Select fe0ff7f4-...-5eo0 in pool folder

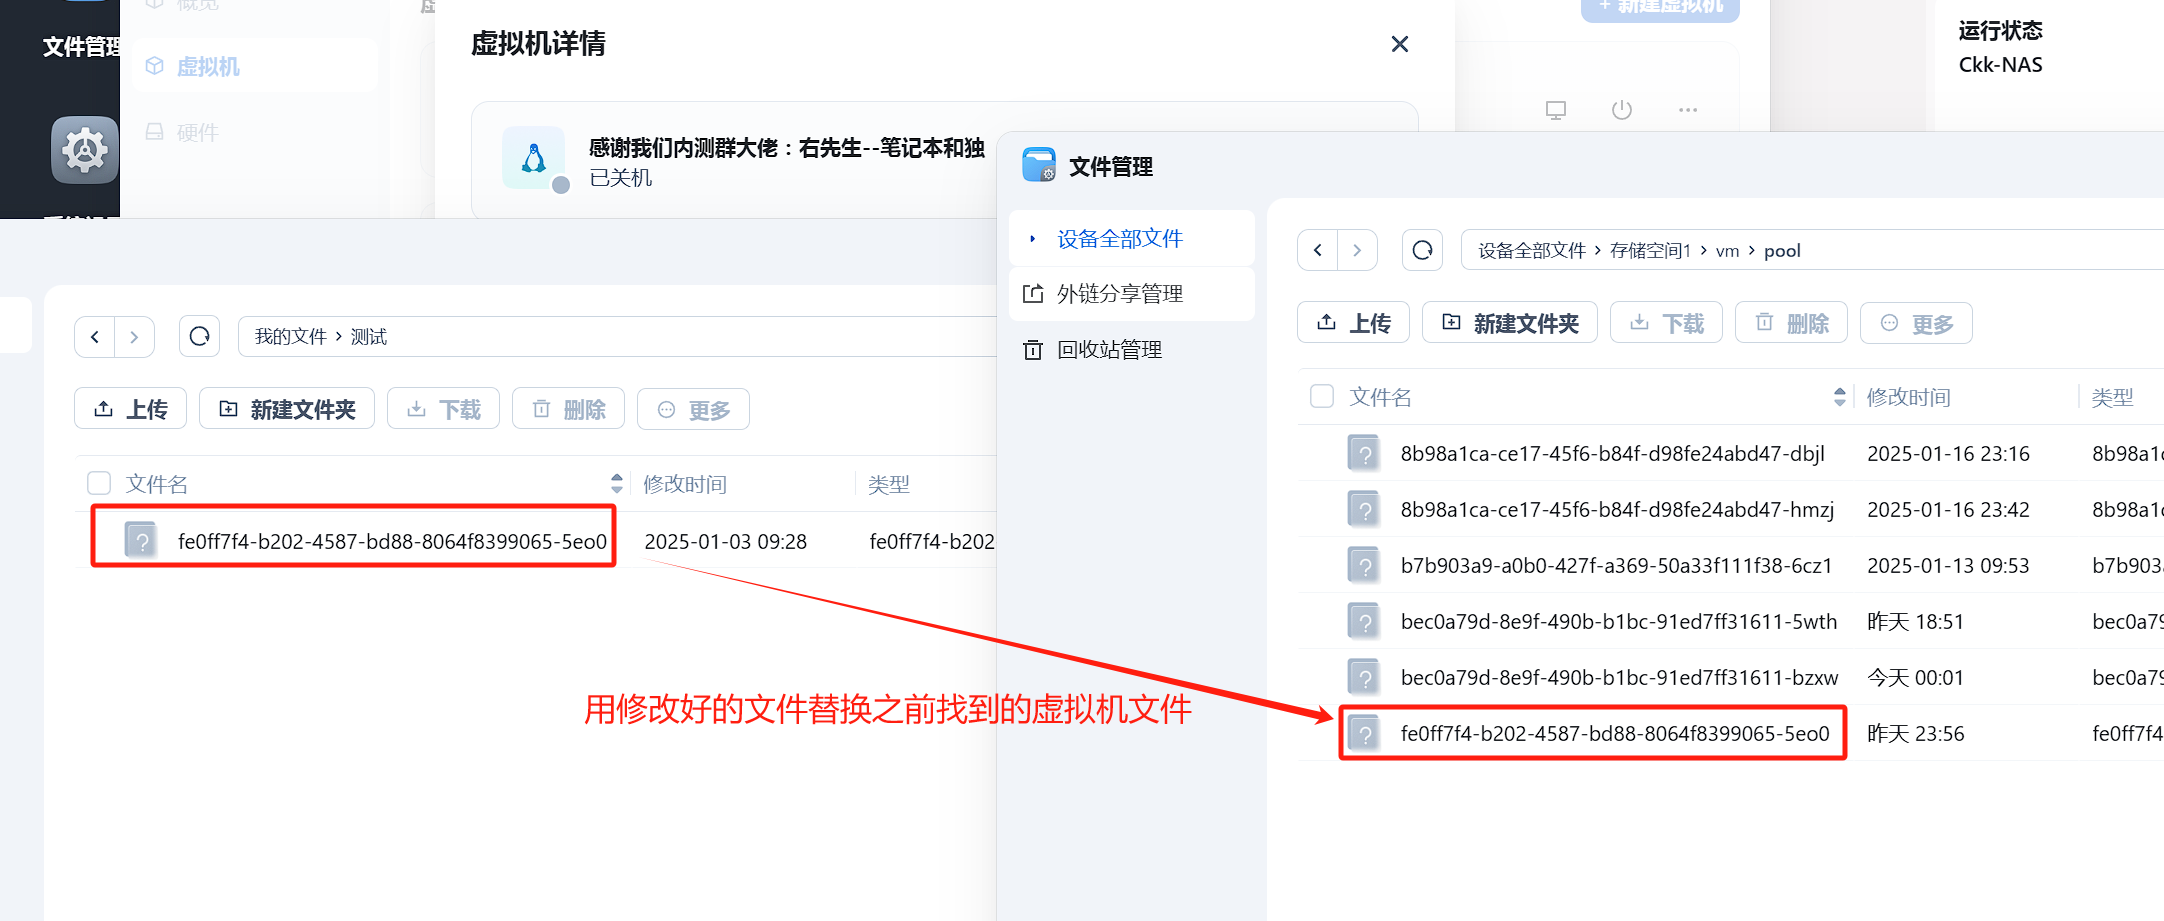[x=1615, y=734]
